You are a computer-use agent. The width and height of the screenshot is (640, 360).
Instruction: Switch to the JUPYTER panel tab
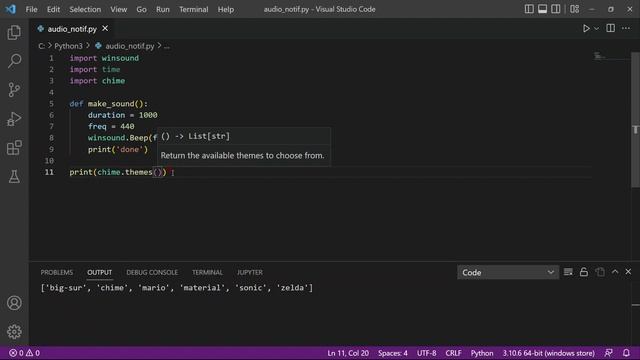click(x=250, y=272)
